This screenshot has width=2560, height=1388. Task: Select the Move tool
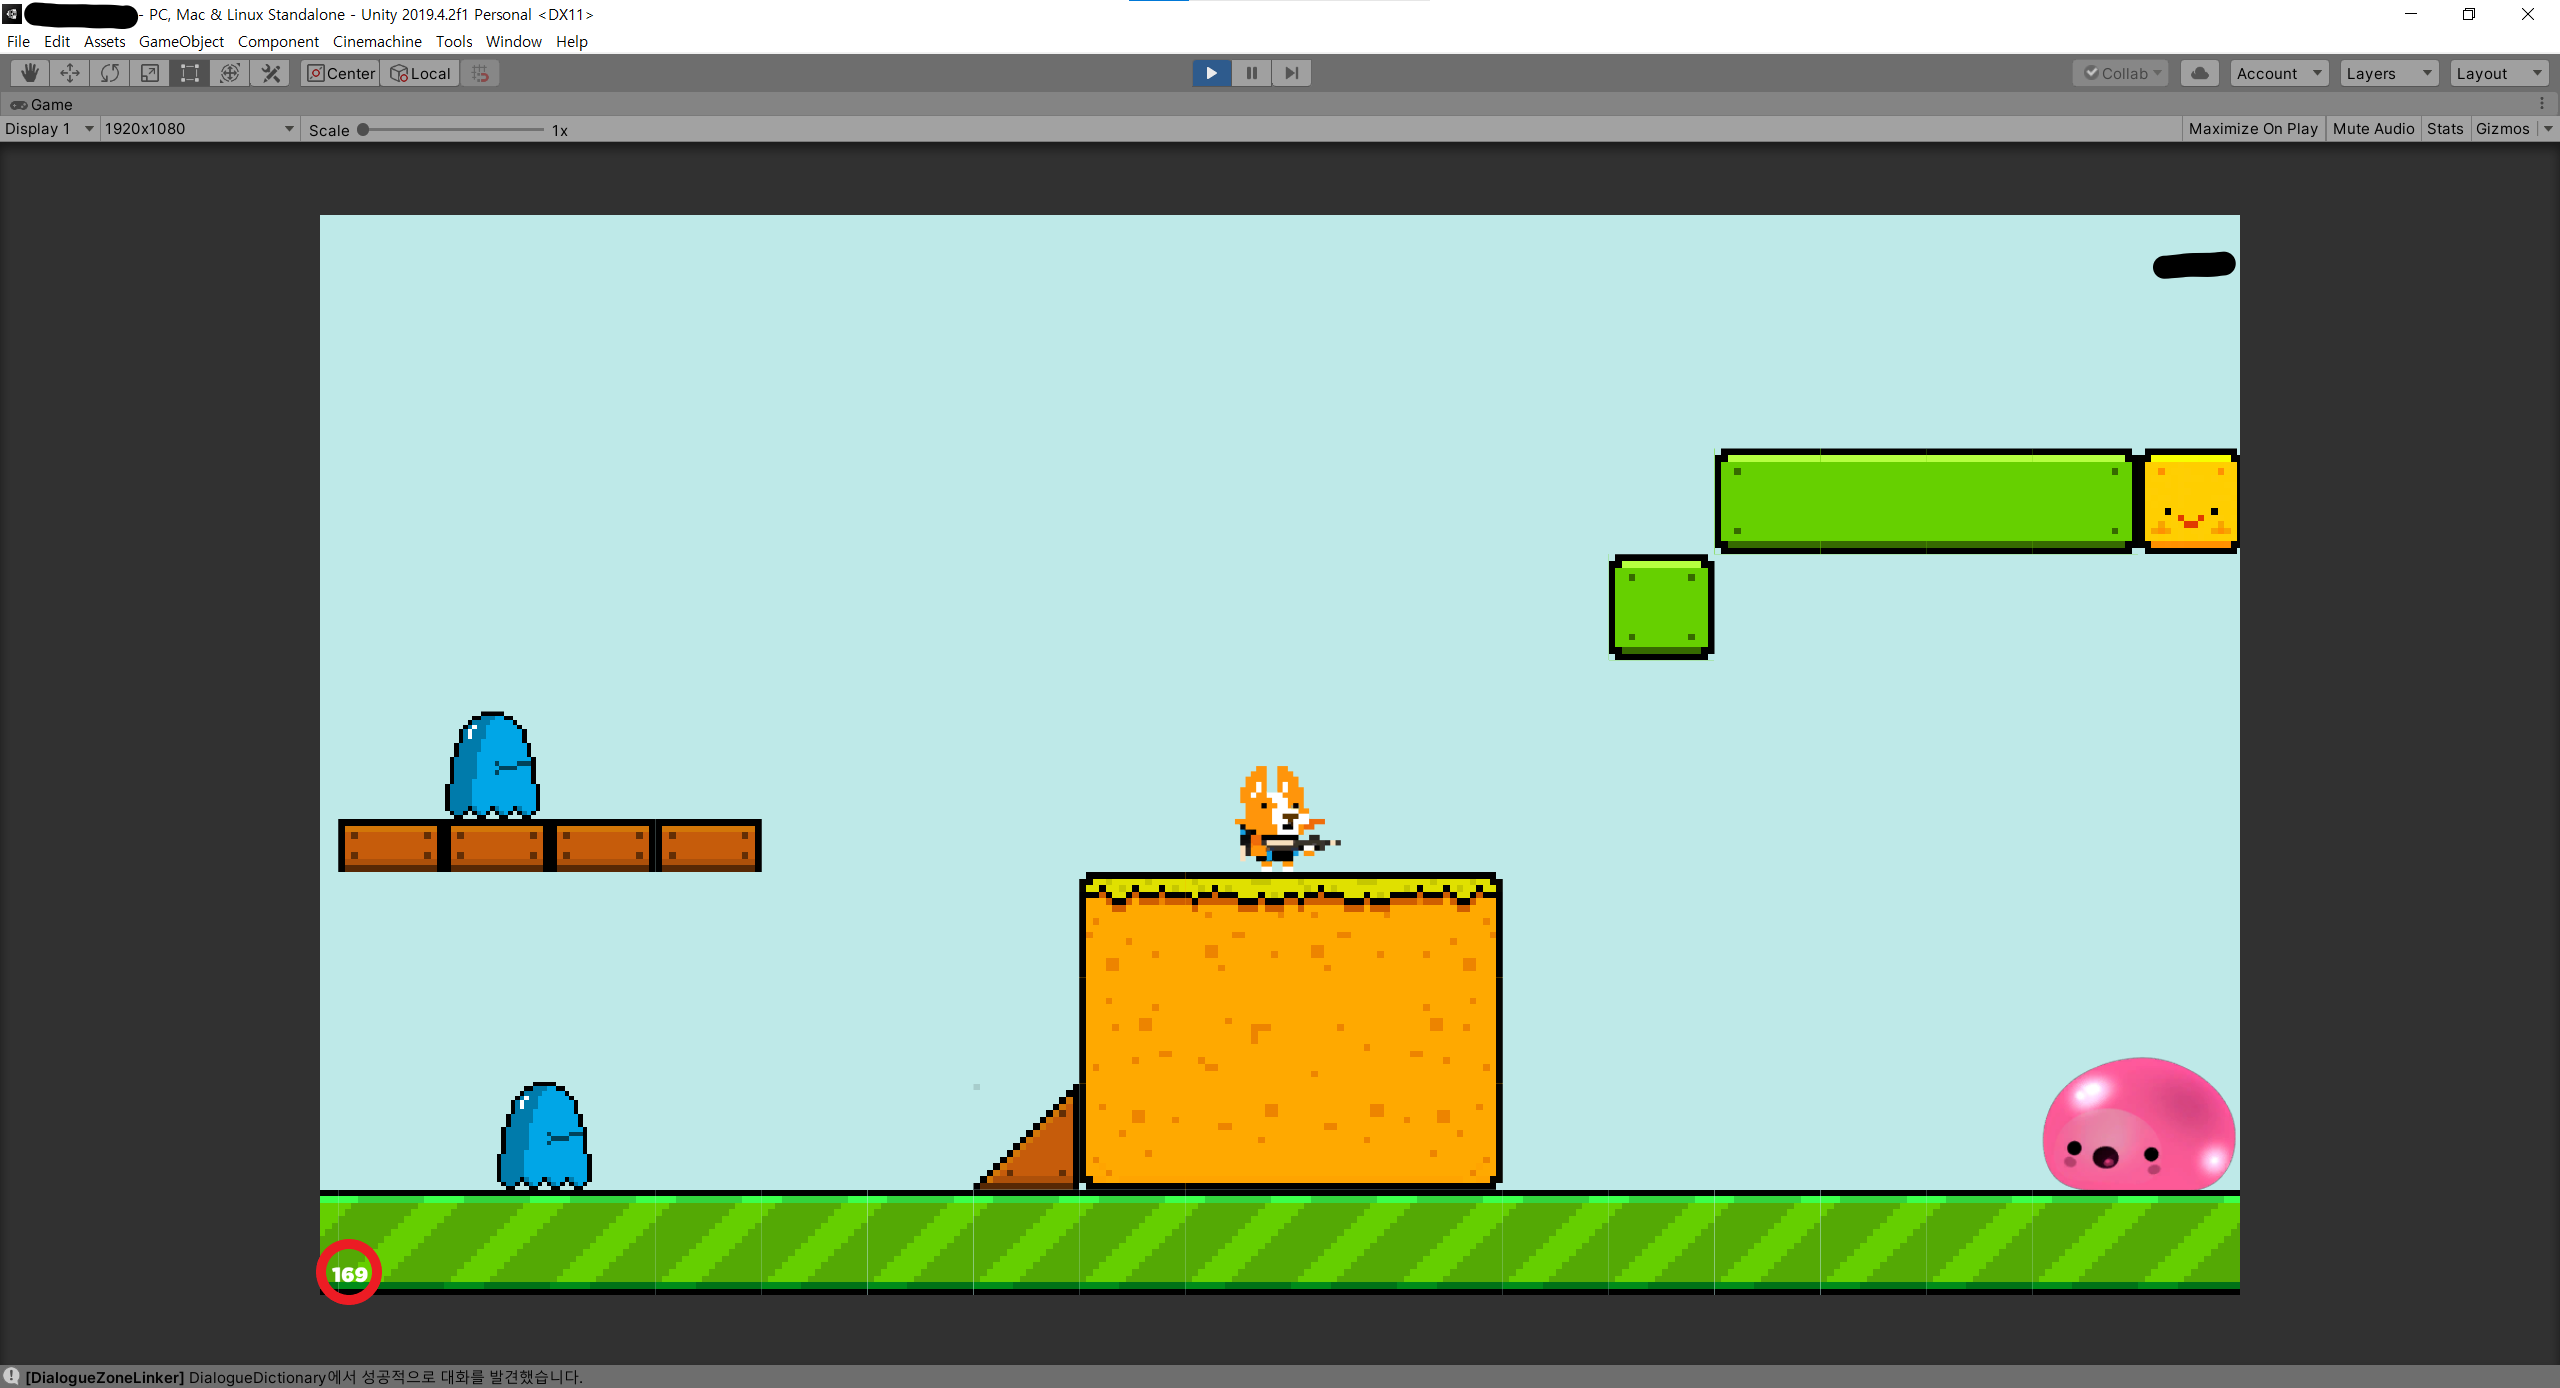(x=70, y=73)
